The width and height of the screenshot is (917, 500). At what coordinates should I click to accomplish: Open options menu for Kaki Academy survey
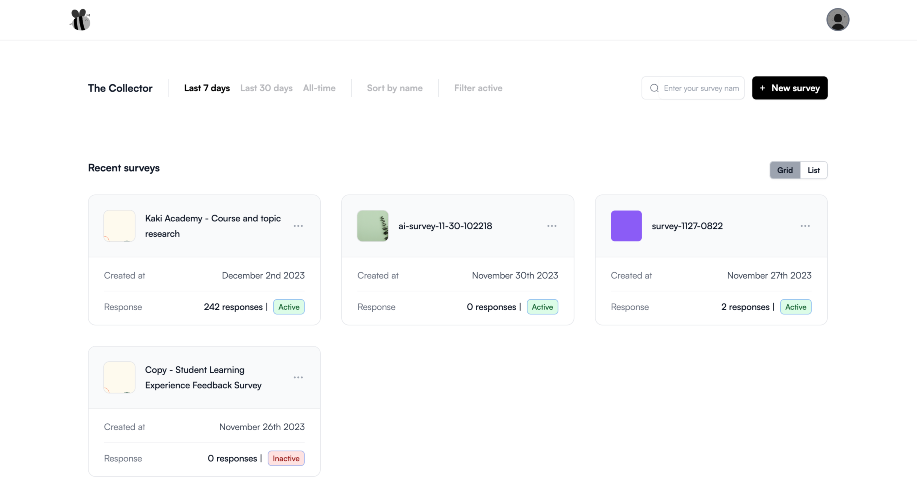click(298, 226)
